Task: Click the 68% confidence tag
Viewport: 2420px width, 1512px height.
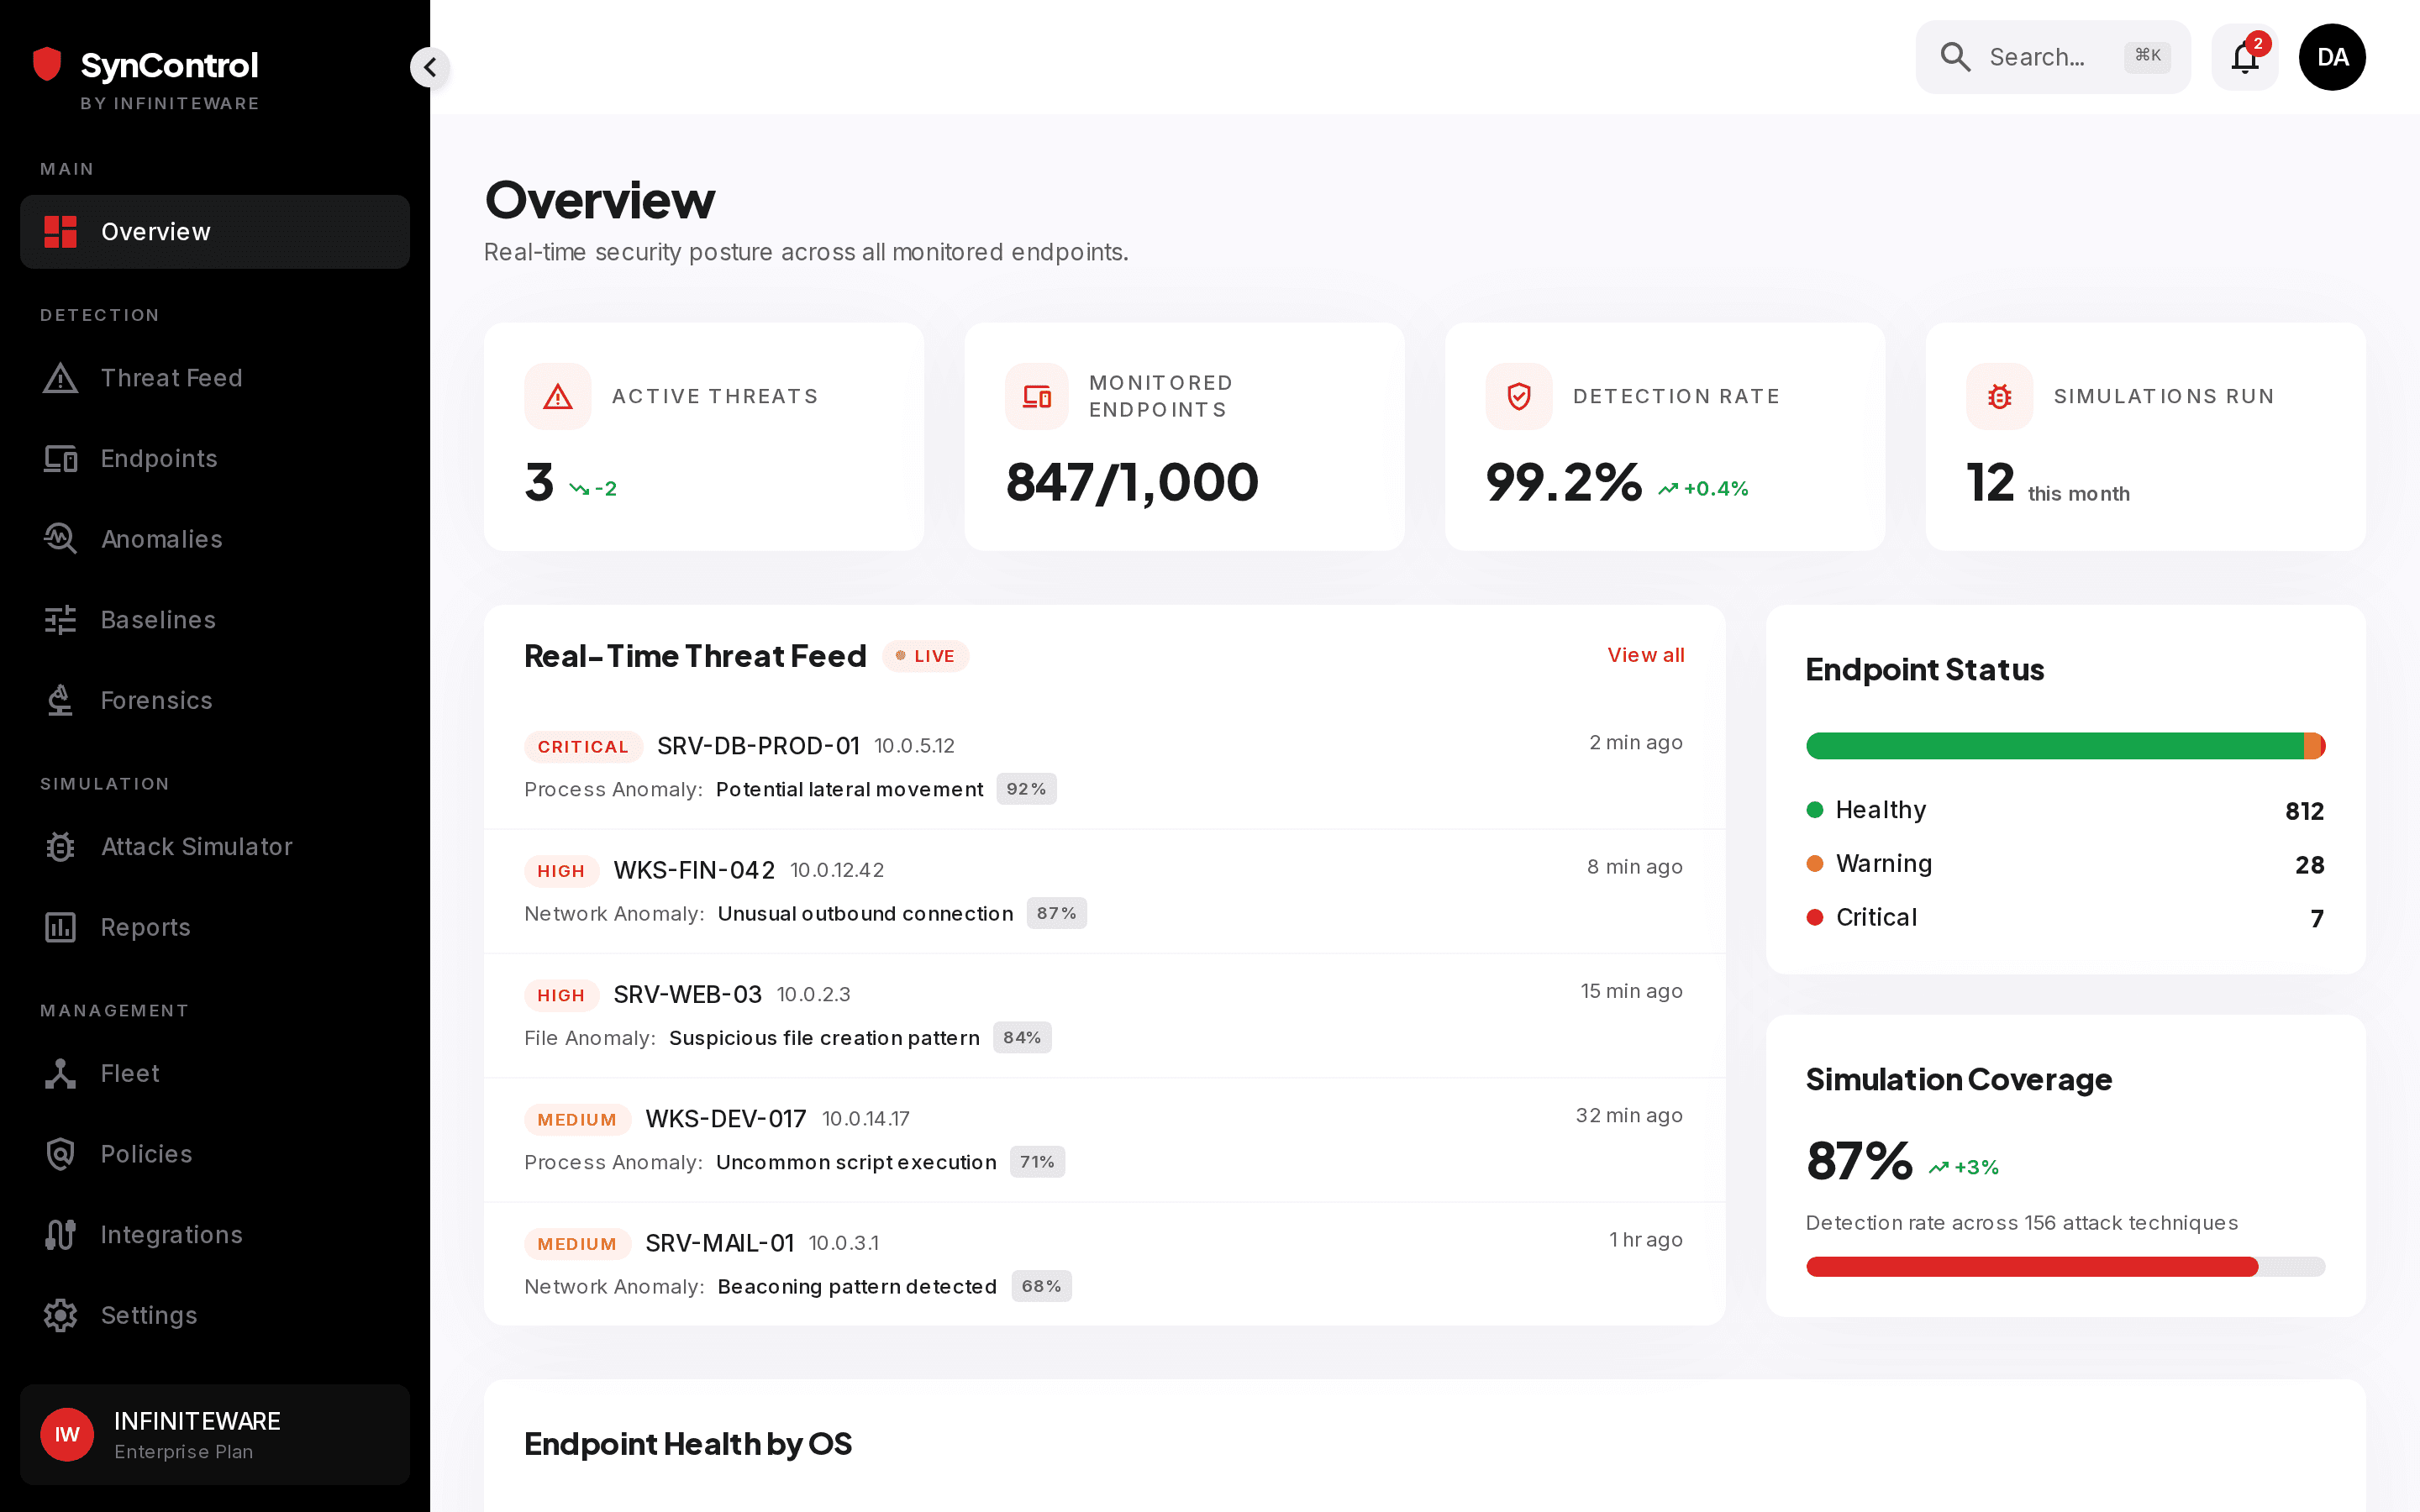Action: click(x=1041, y=1286)
